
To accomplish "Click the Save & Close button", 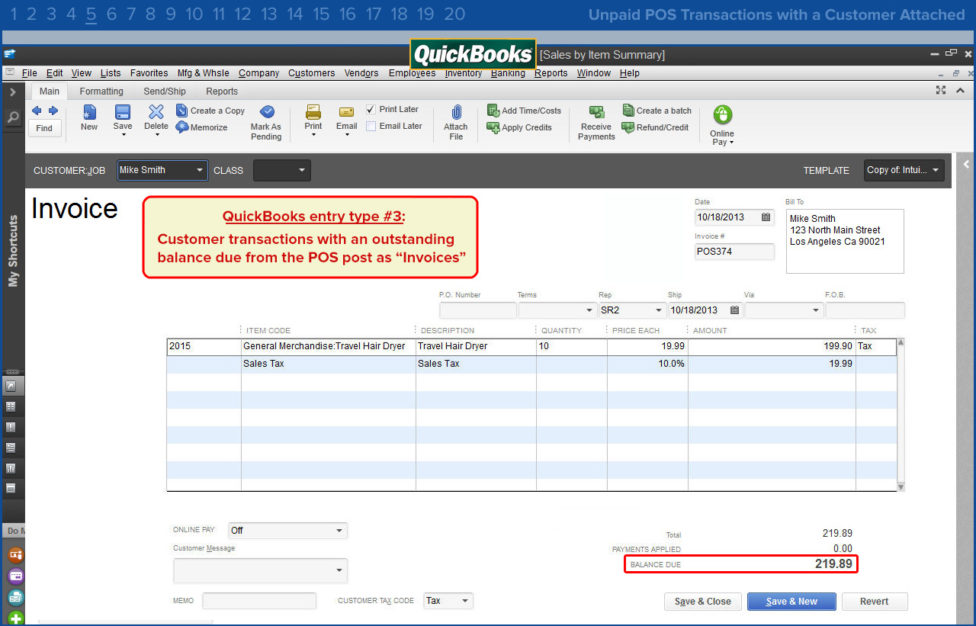I will [702, 601].
